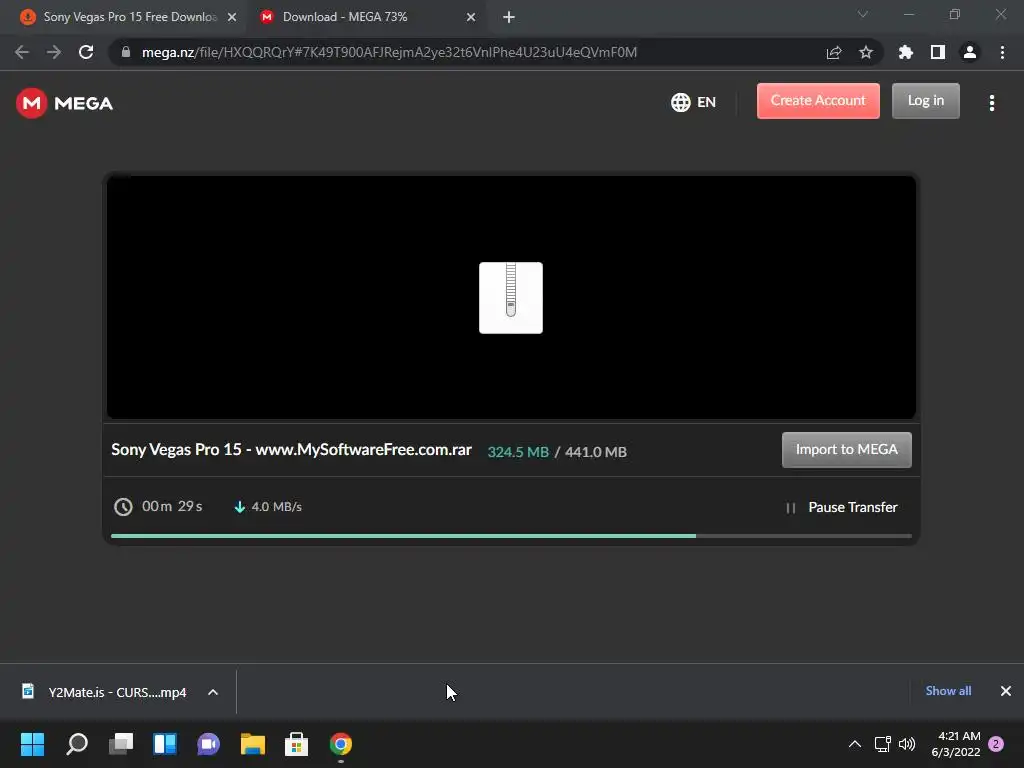Screen dimensions: 1024x768
Task: Click the remaining time clock icon
Action: tap(123, 507)
